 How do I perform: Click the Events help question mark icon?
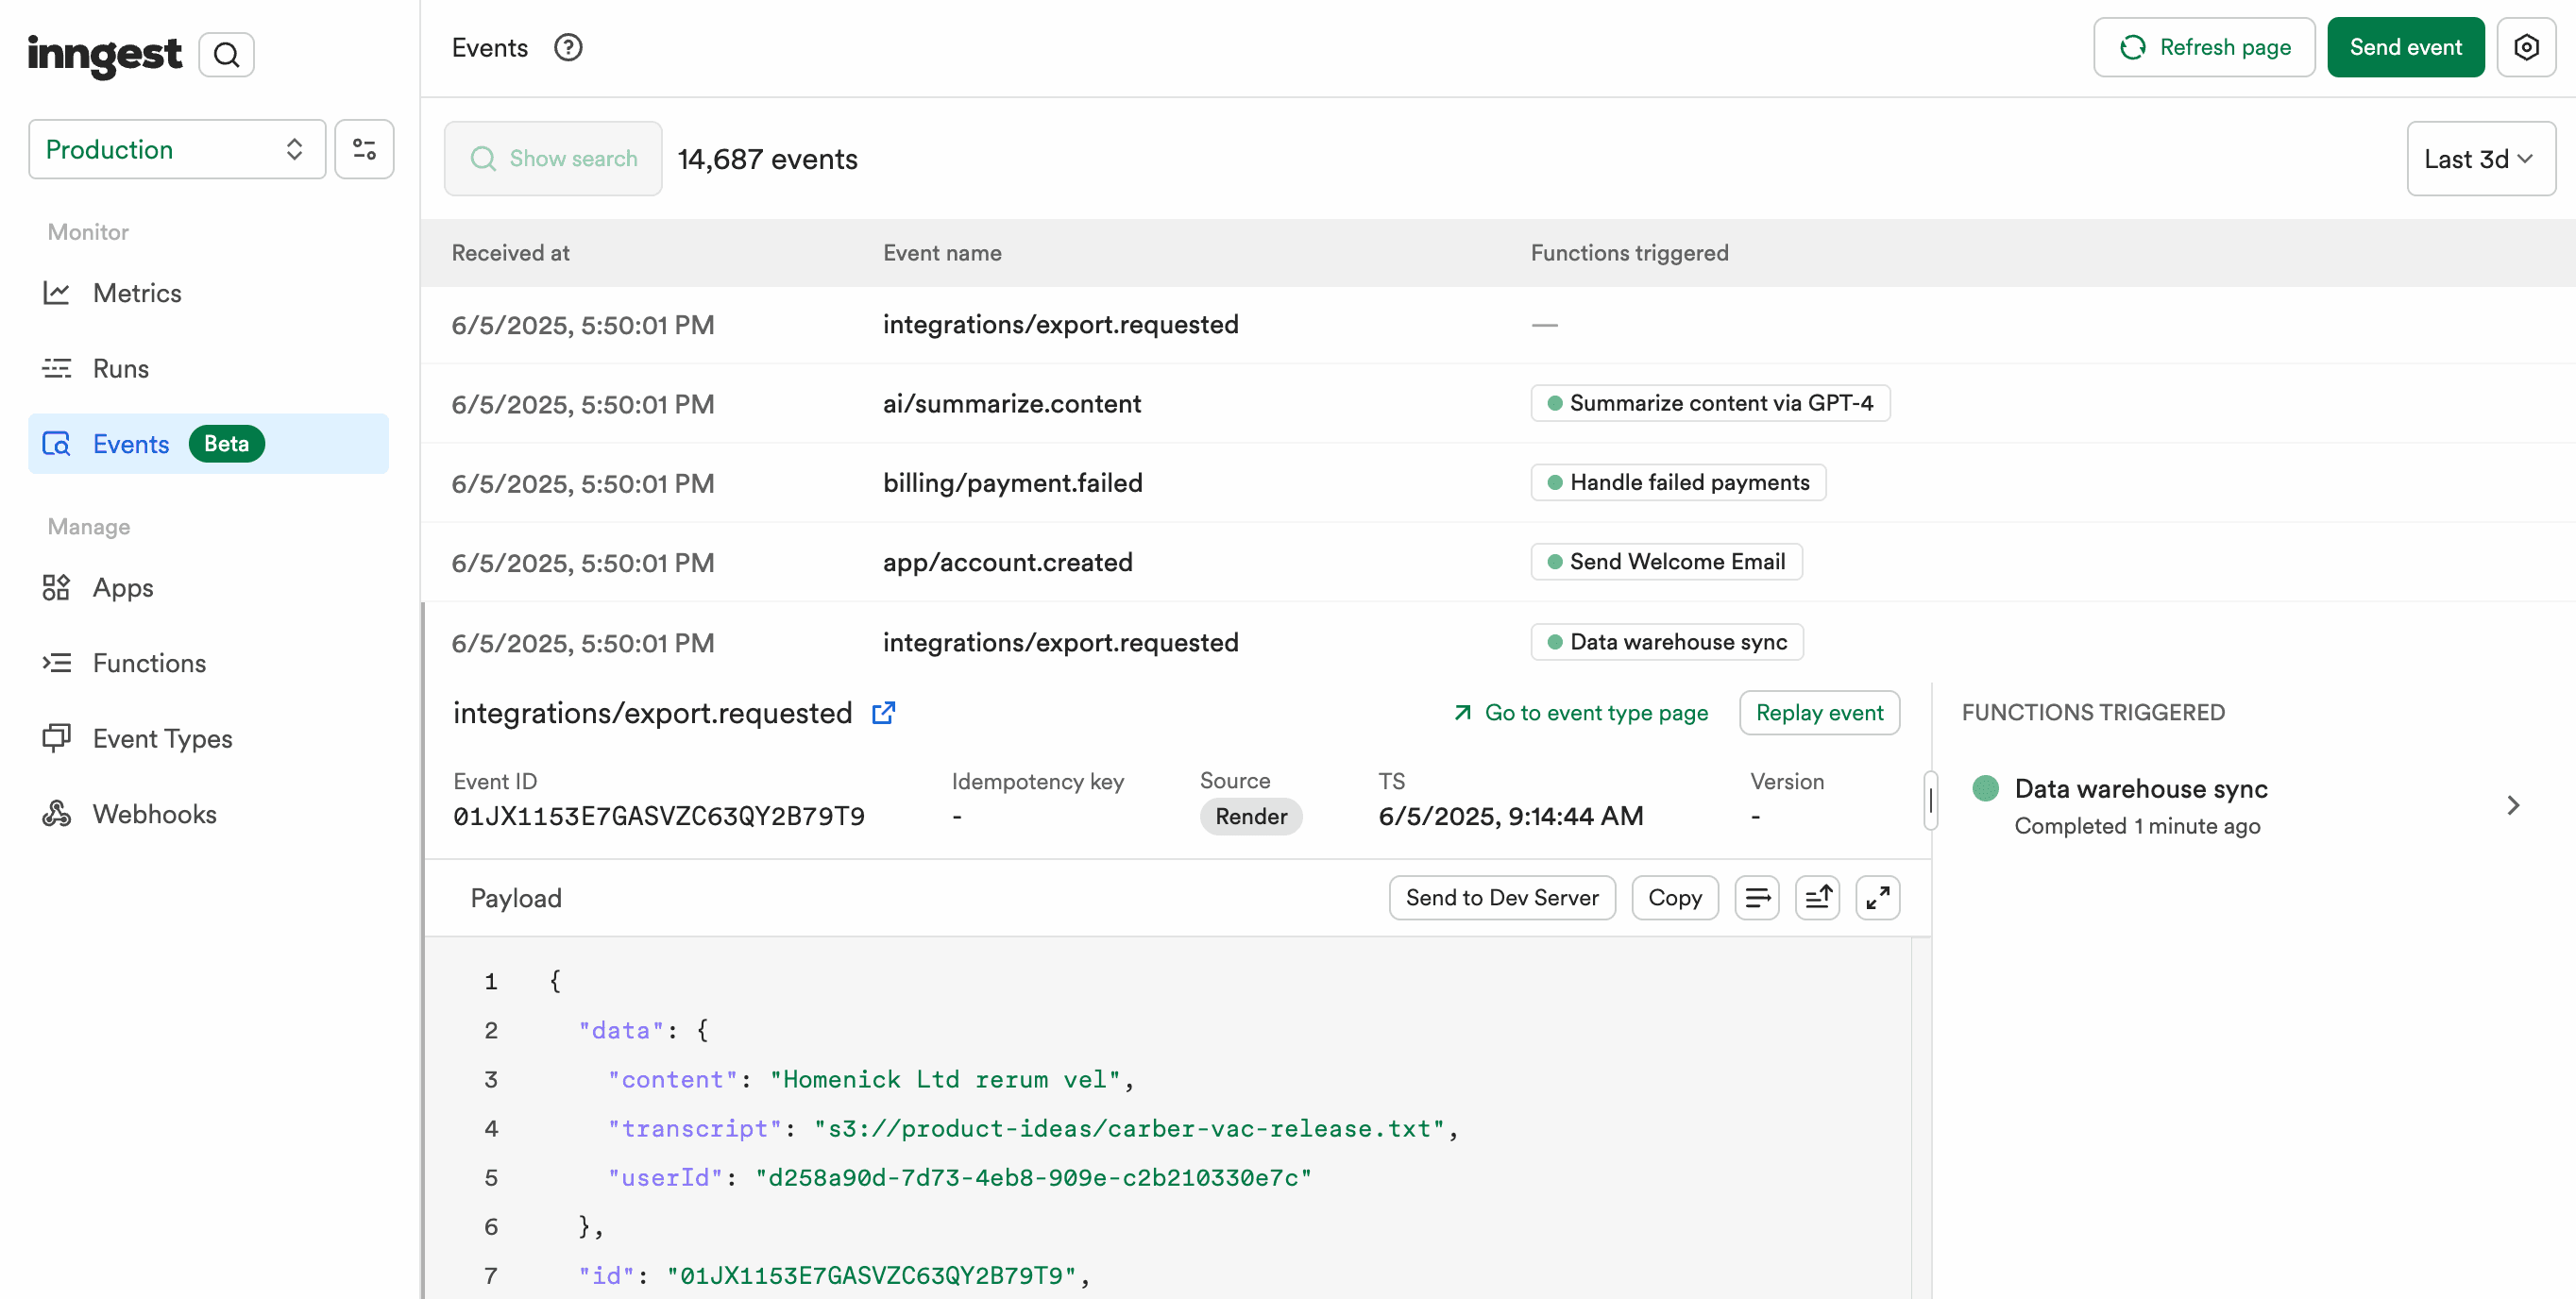point(568,47)
